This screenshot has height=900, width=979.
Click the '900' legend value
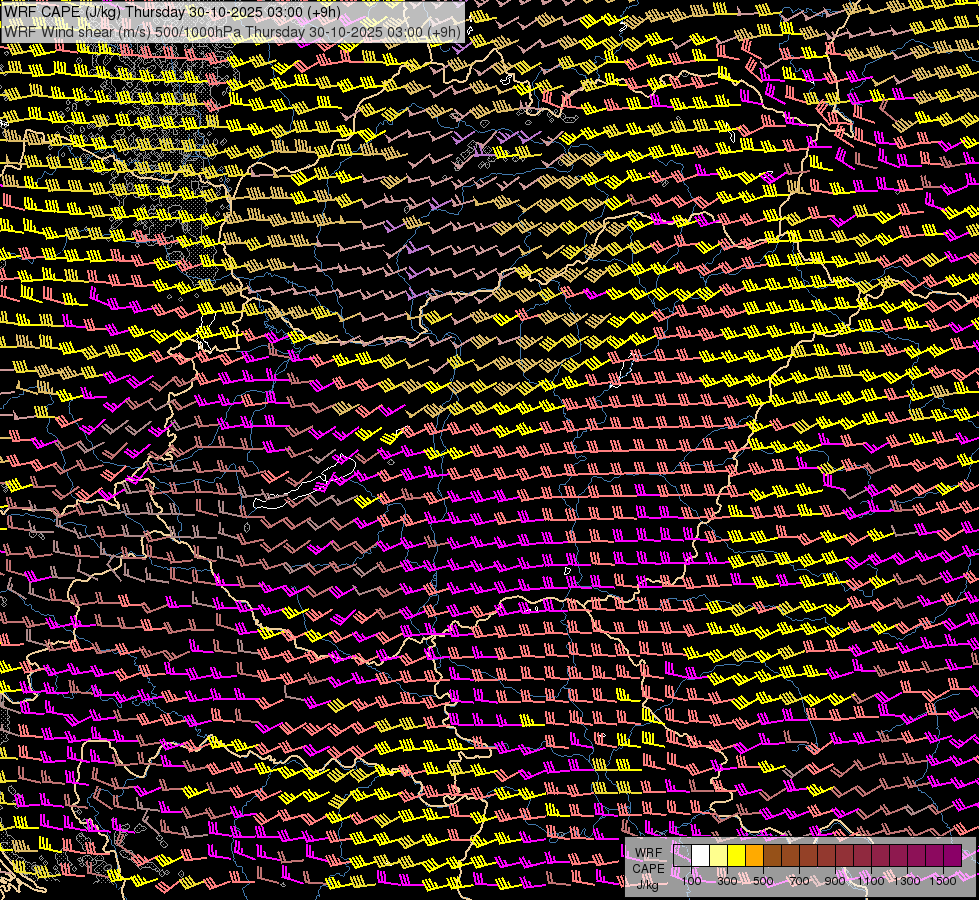tap(835, 881)
